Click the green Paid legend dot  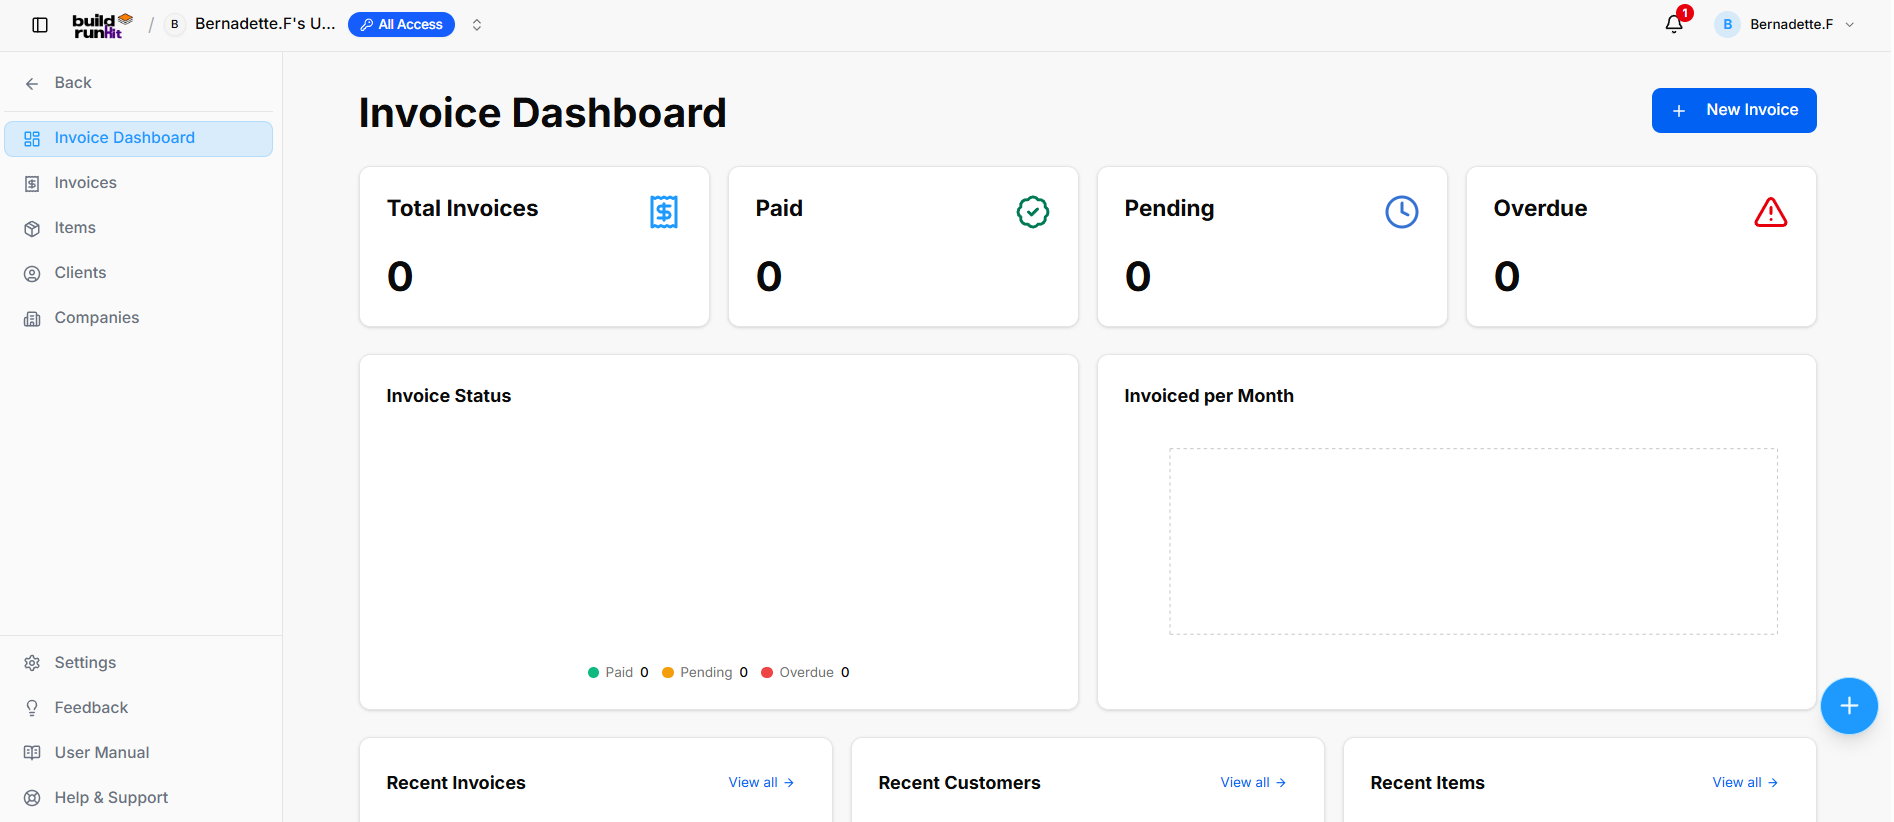(593, 673)
